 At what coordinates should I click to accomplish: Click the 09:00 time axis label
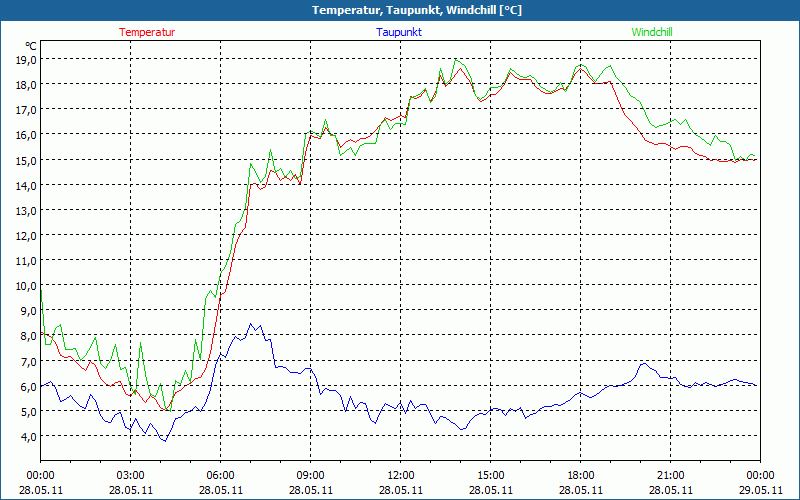[x=311, y=476]
